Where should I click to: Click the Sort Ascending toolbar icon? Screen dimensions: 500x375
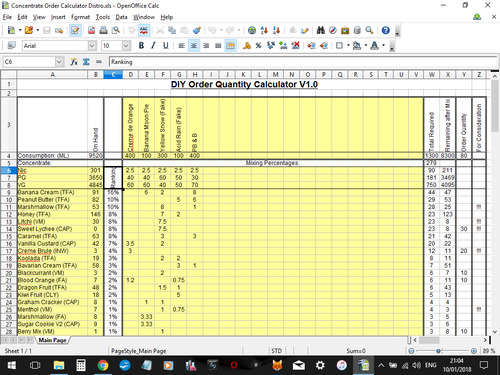tap(264, 30)
